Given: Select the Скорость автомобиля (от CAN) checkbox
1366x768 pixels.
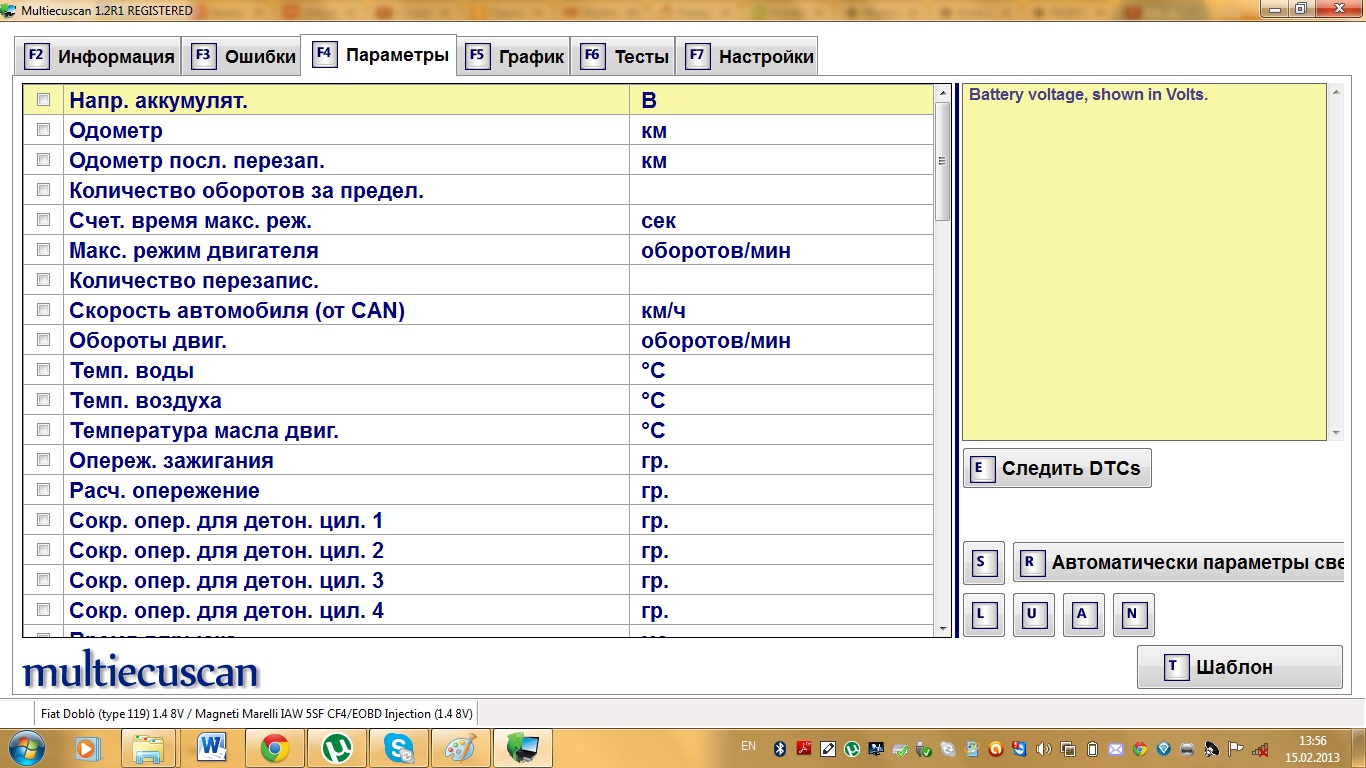Looking at the screenshot, I should point(43,310).
